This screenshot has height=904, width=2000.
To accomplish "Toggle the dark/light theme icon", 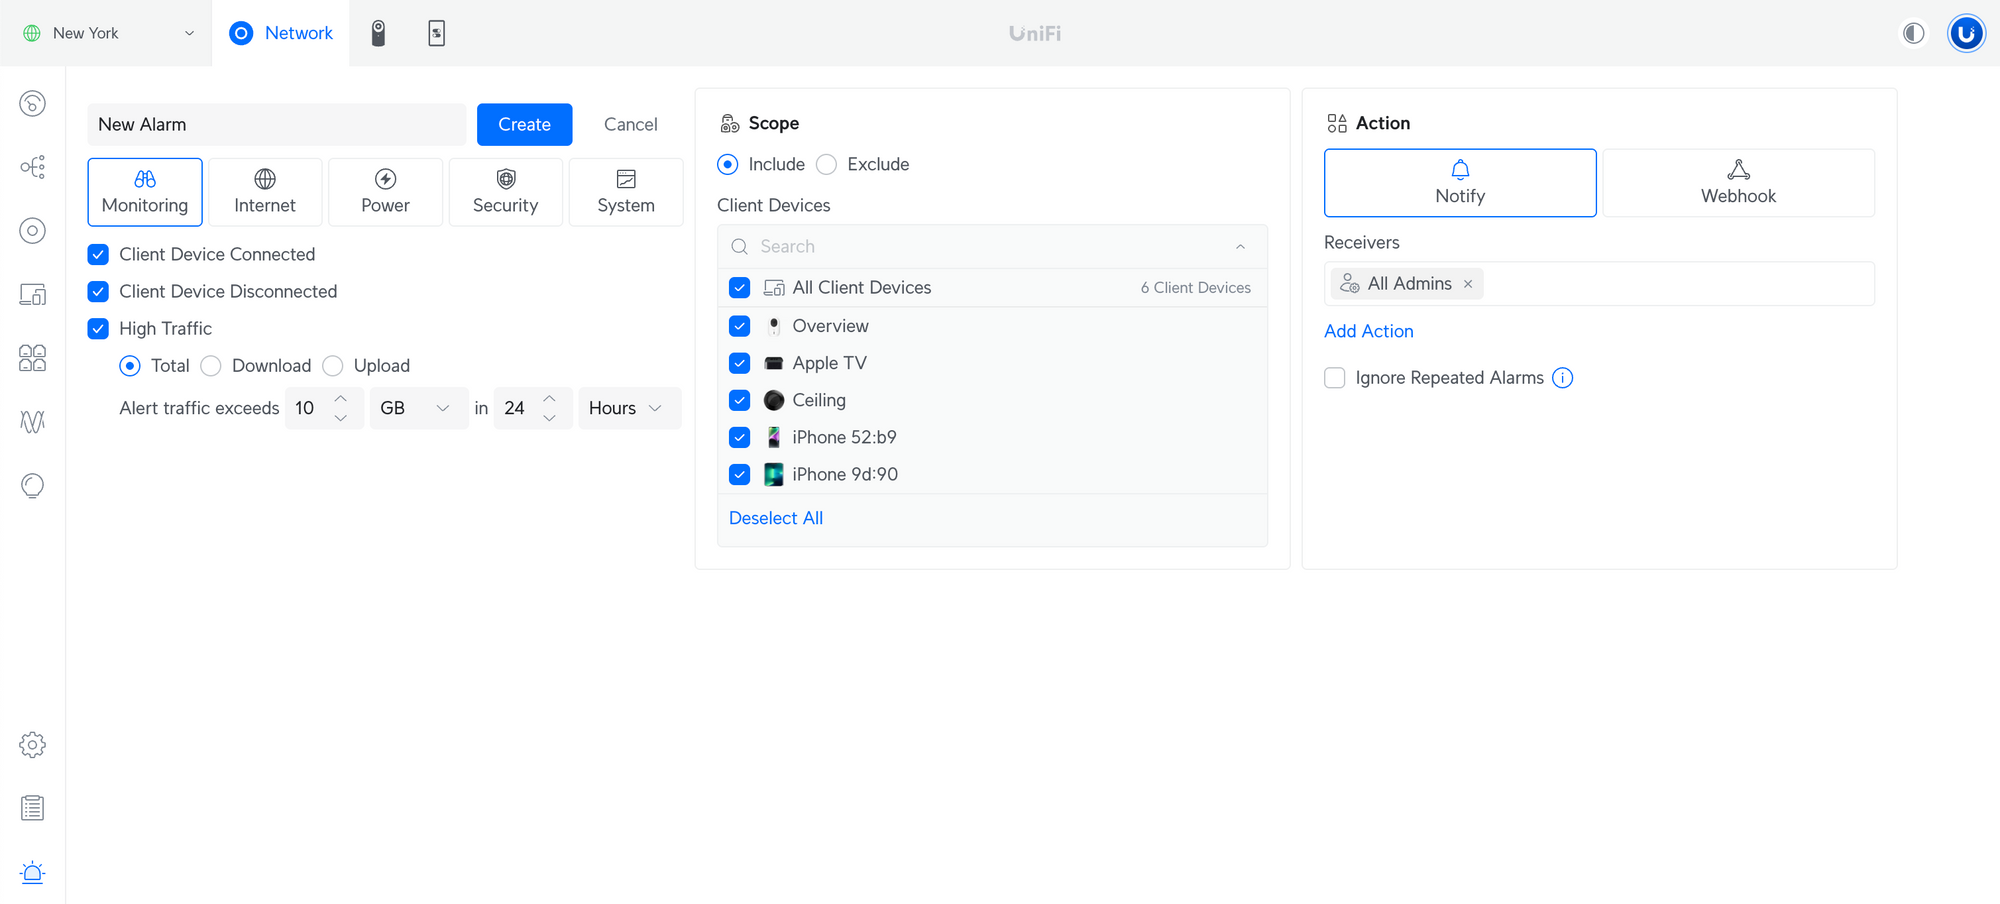I will pyautogui.click(x=1913, y=33).
